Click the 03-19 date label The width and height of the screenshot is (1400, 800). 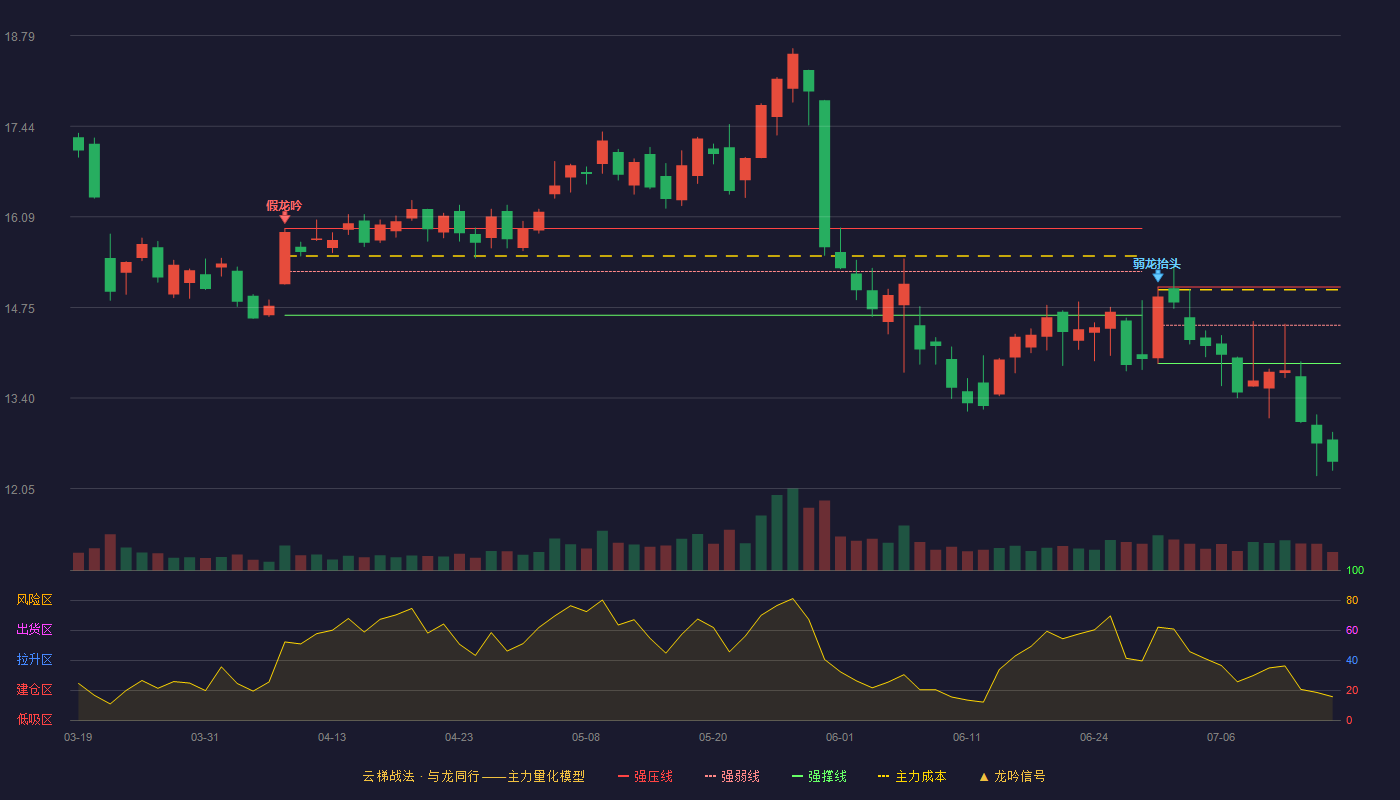click(78, 737)
